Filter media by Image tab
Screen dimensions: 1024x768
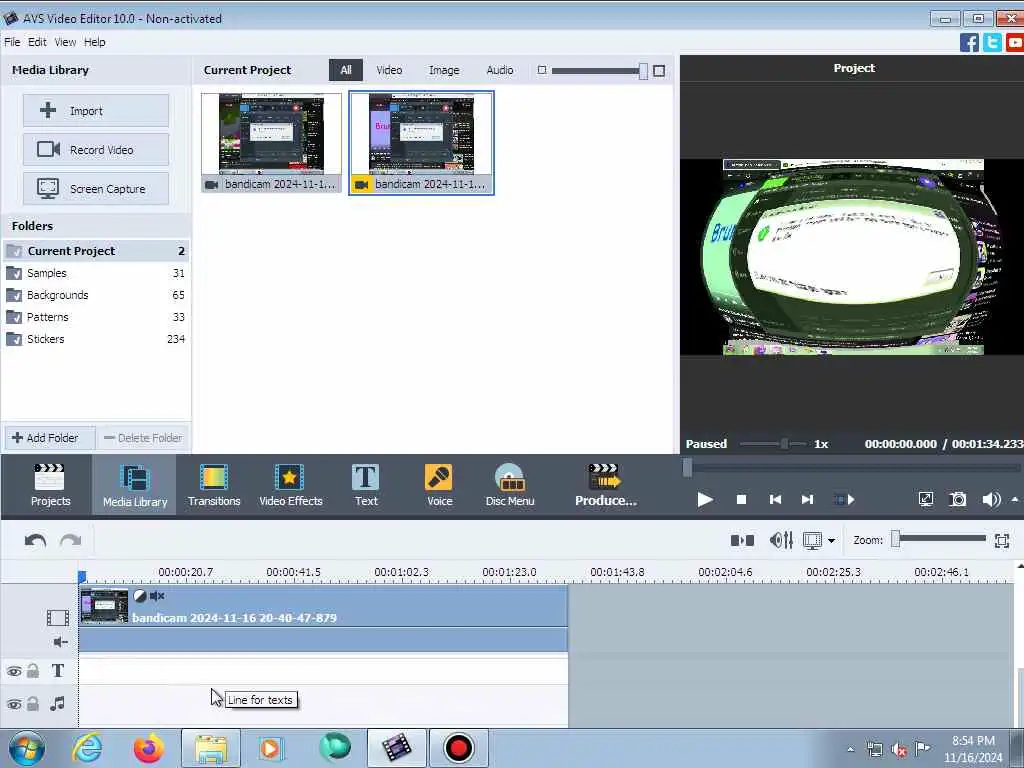pos(444,70)
